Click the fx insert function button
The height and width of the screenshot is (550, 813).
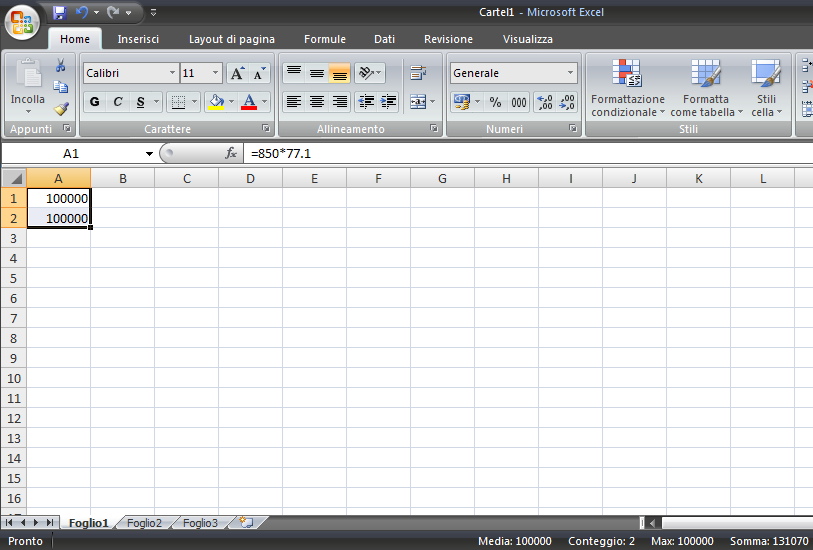click(231, 153)
